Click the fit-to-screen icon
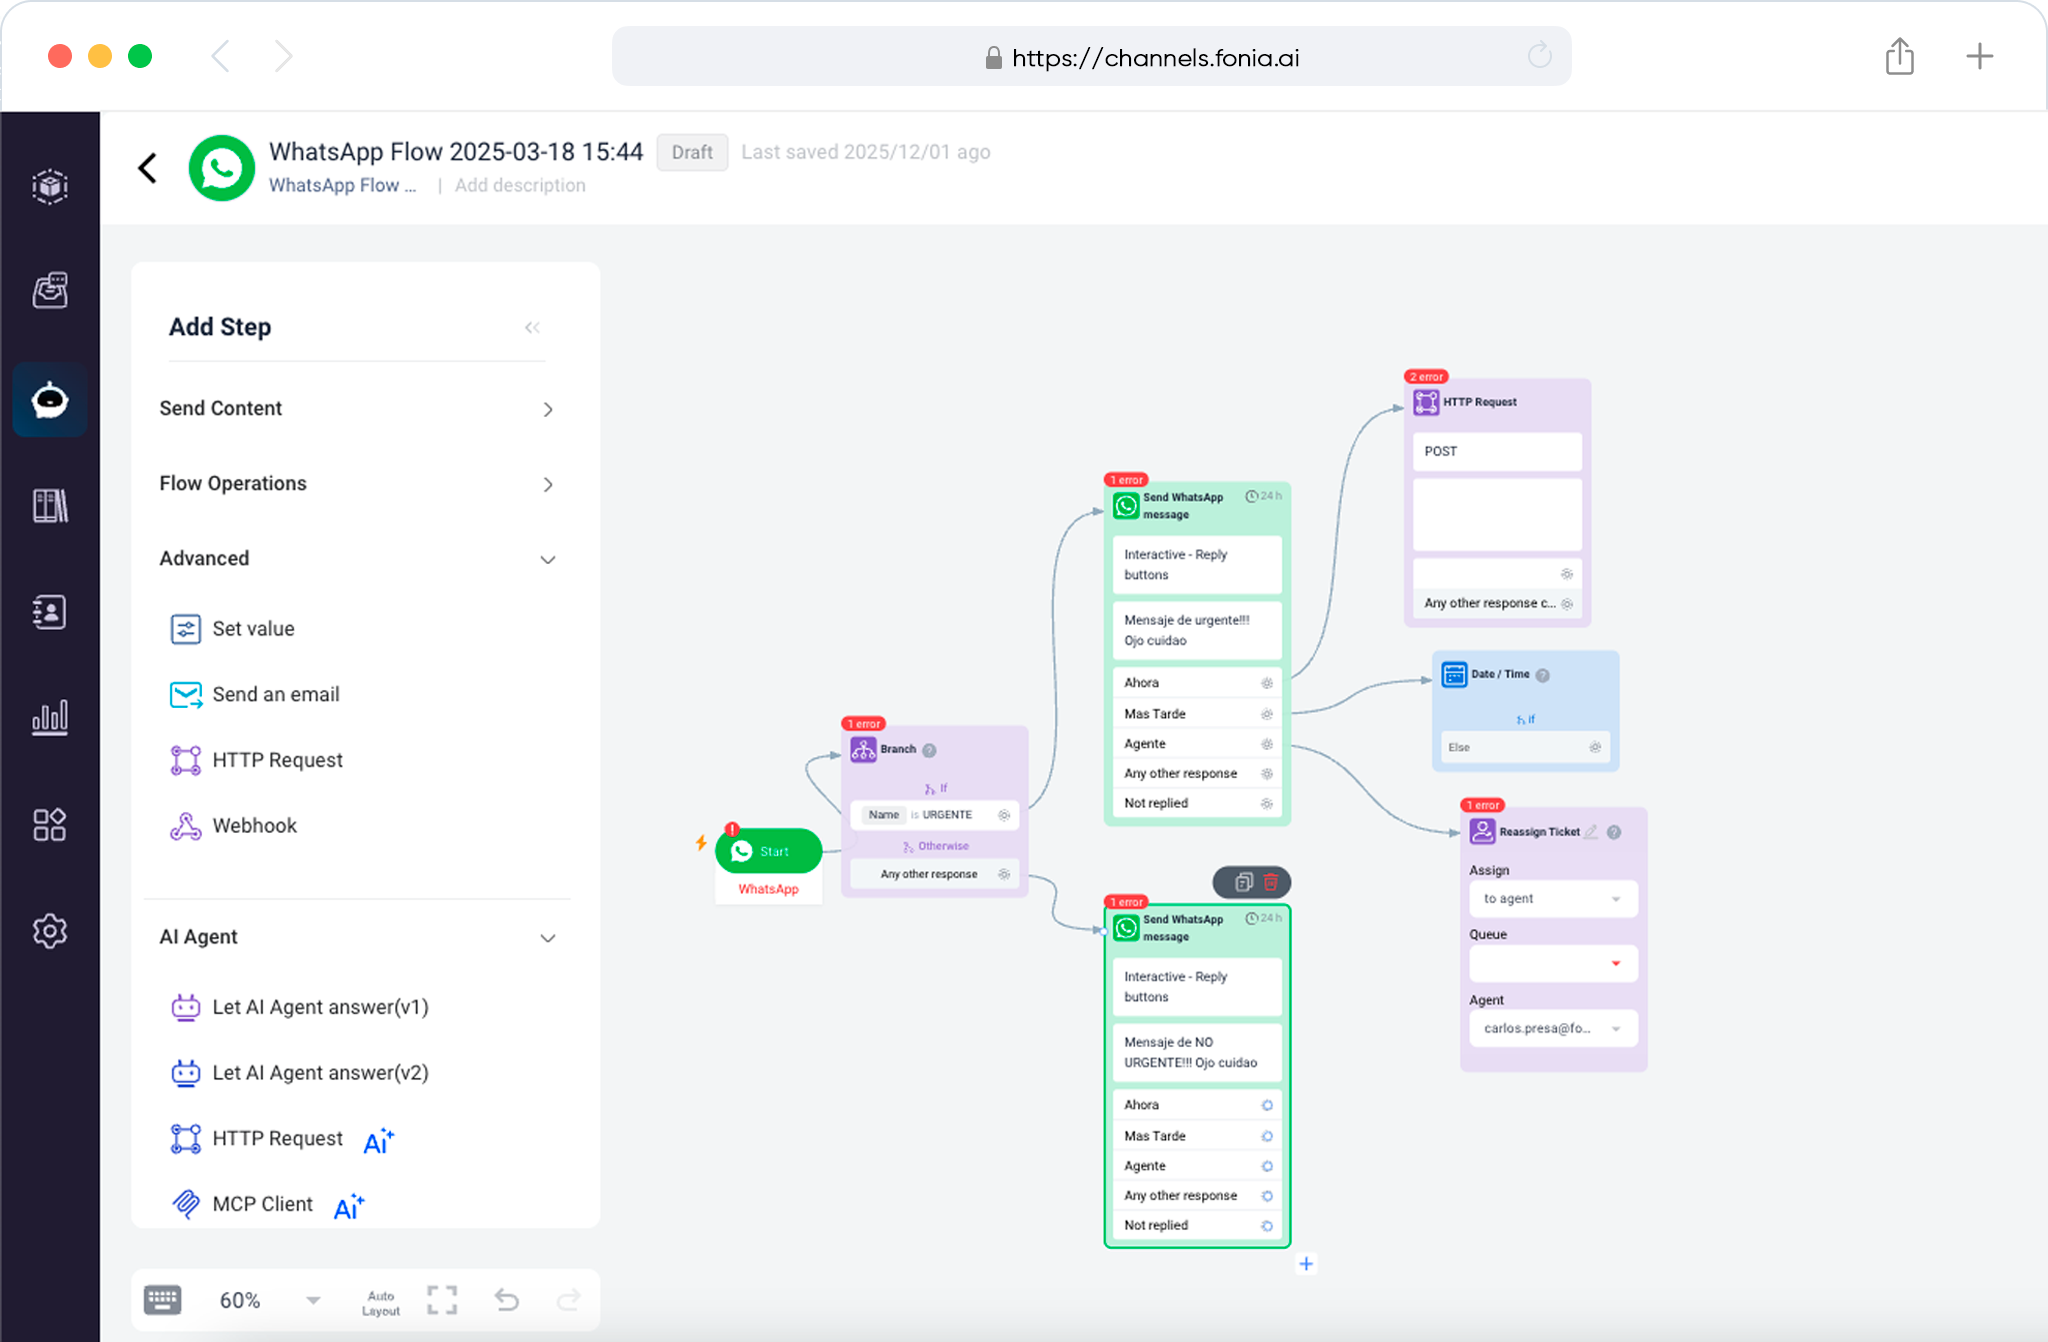The width and height of the screenshot is (2048, 1342). (x=442, y=1300)
